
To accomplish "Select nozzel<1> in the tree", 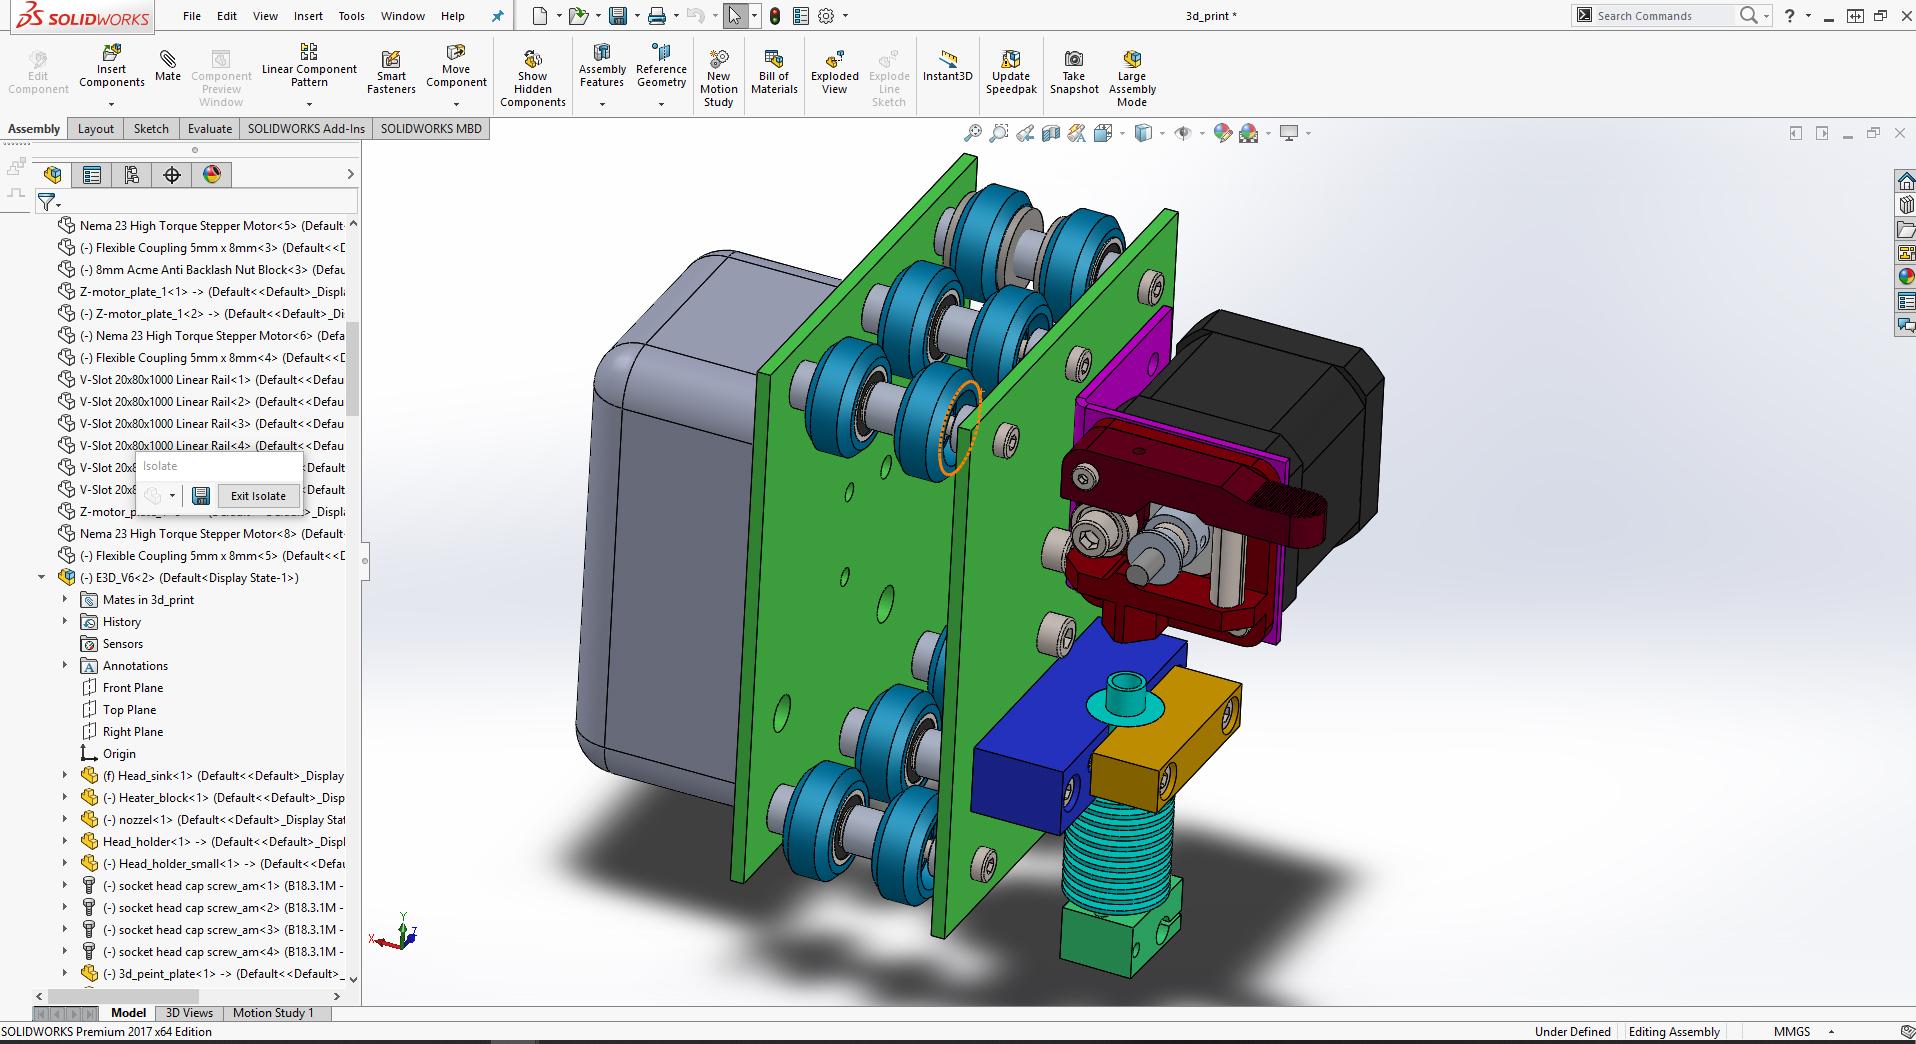I will [x=212, y=820].
